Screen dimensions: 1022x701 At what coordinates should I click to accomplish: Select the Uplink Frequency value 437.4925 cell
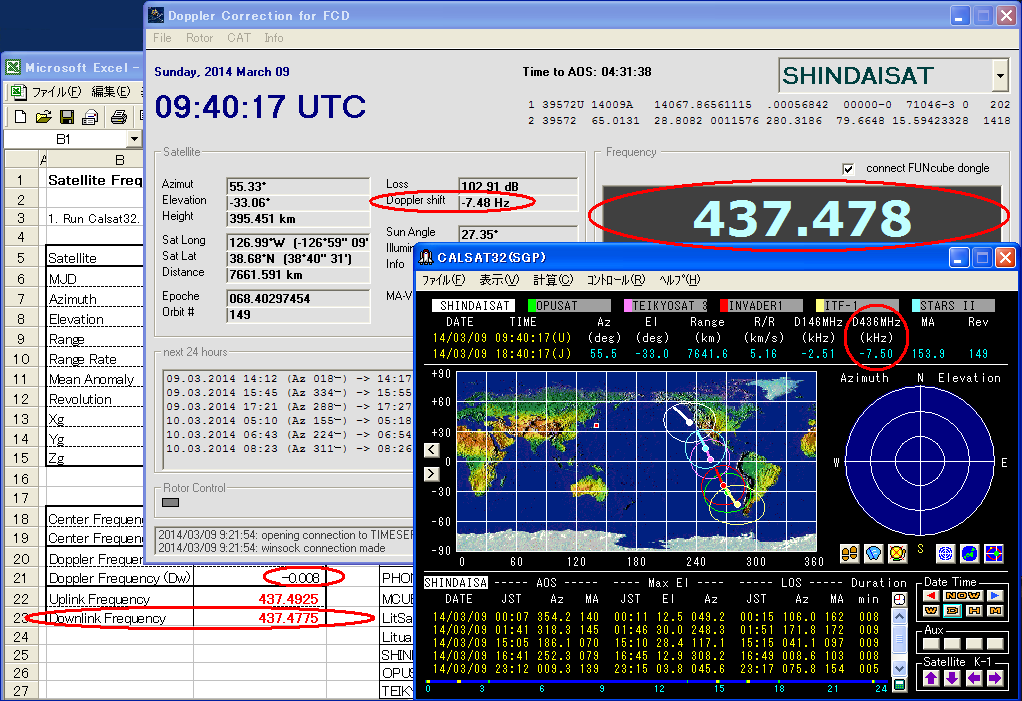[x=260, y=599]
